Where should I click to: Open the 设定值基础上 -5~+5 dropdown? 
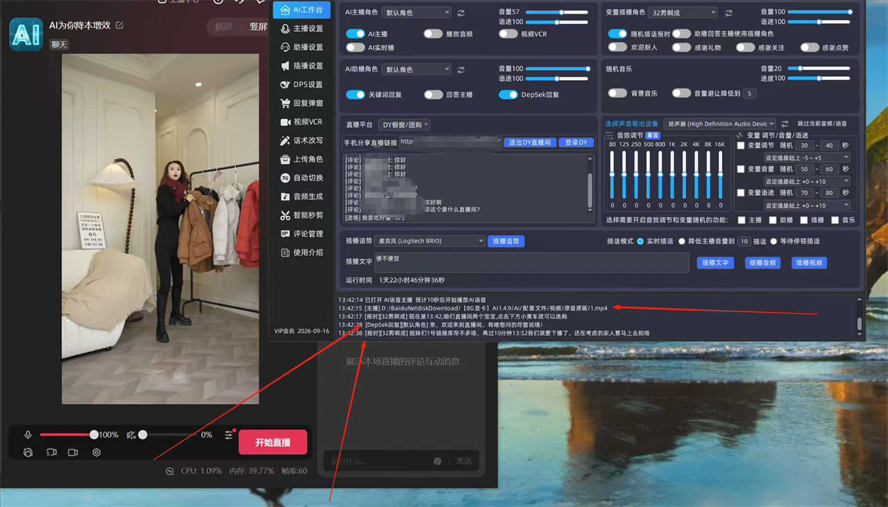point(807,158)
